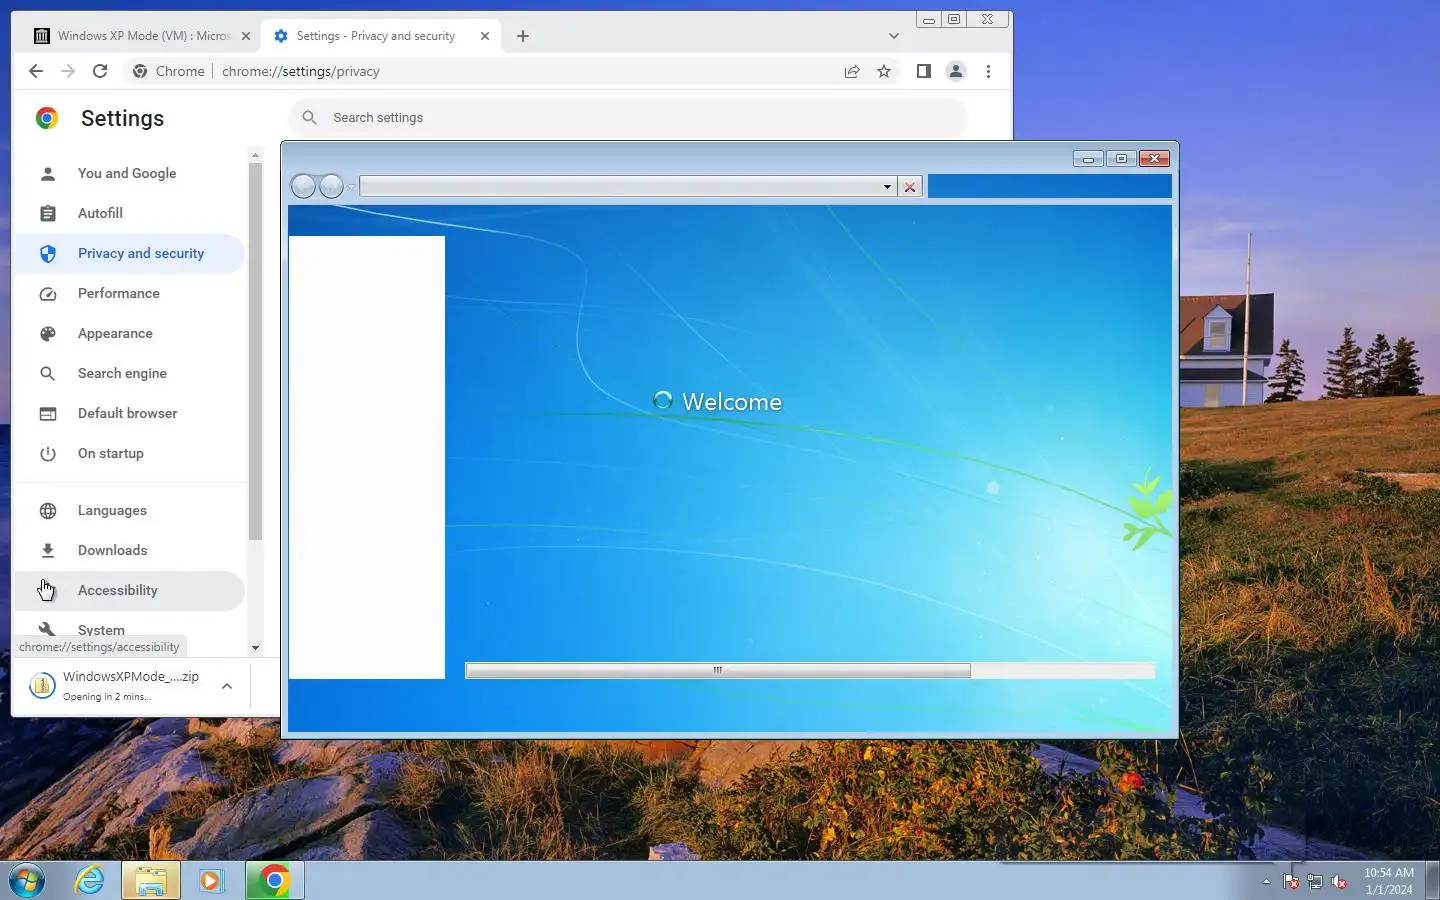Expand the download item options chevron
The image size is (1440, 900).
click(x=227, y=686)
